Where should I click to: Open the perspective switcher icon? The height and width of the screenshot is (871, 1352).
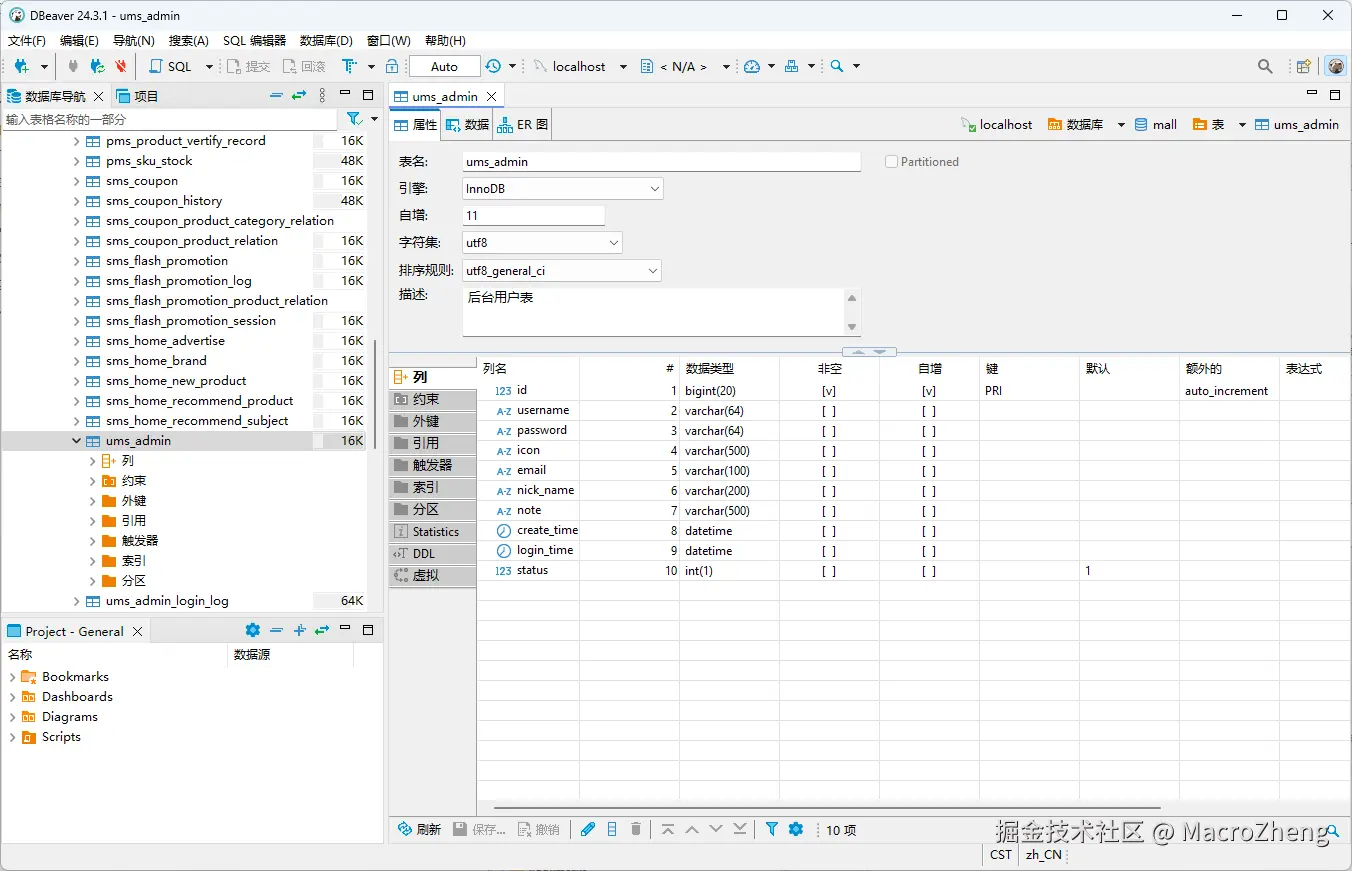coord(1304,66)
